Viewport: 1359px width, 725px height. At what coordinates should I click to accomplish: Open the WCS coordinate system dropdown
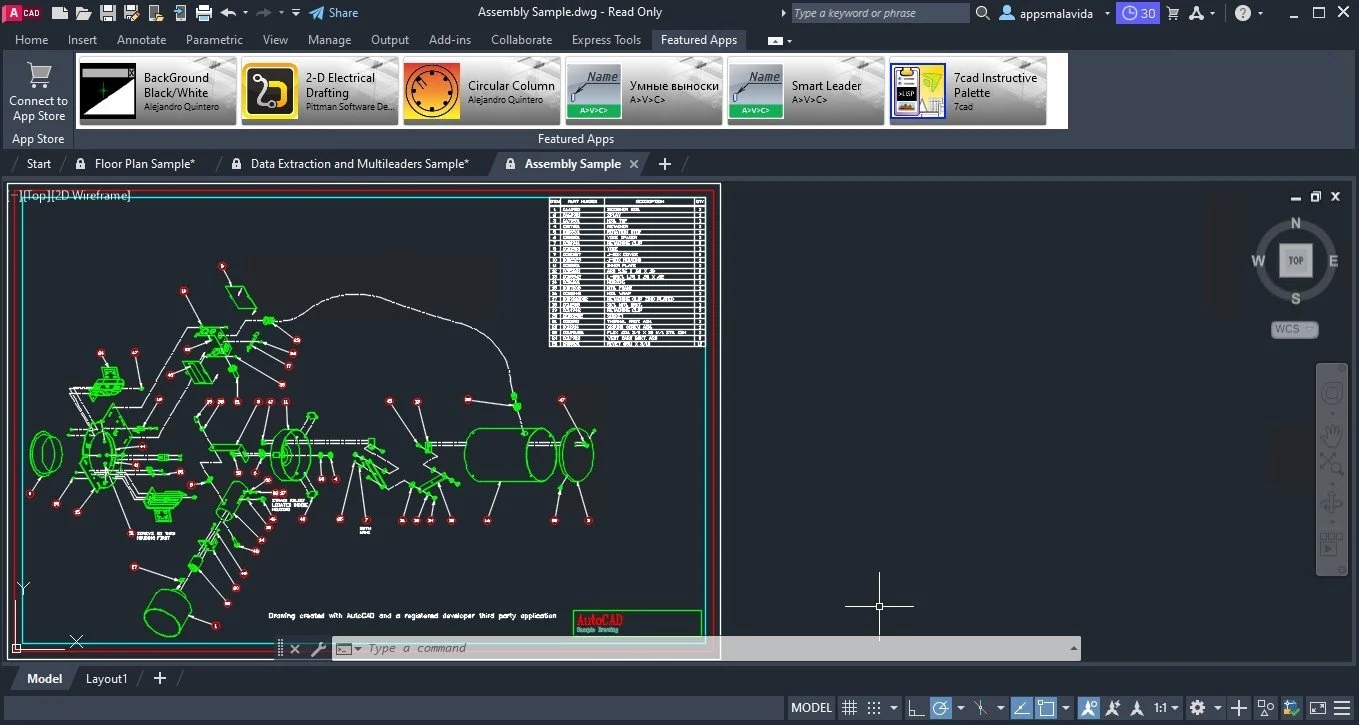(1295, 329)
